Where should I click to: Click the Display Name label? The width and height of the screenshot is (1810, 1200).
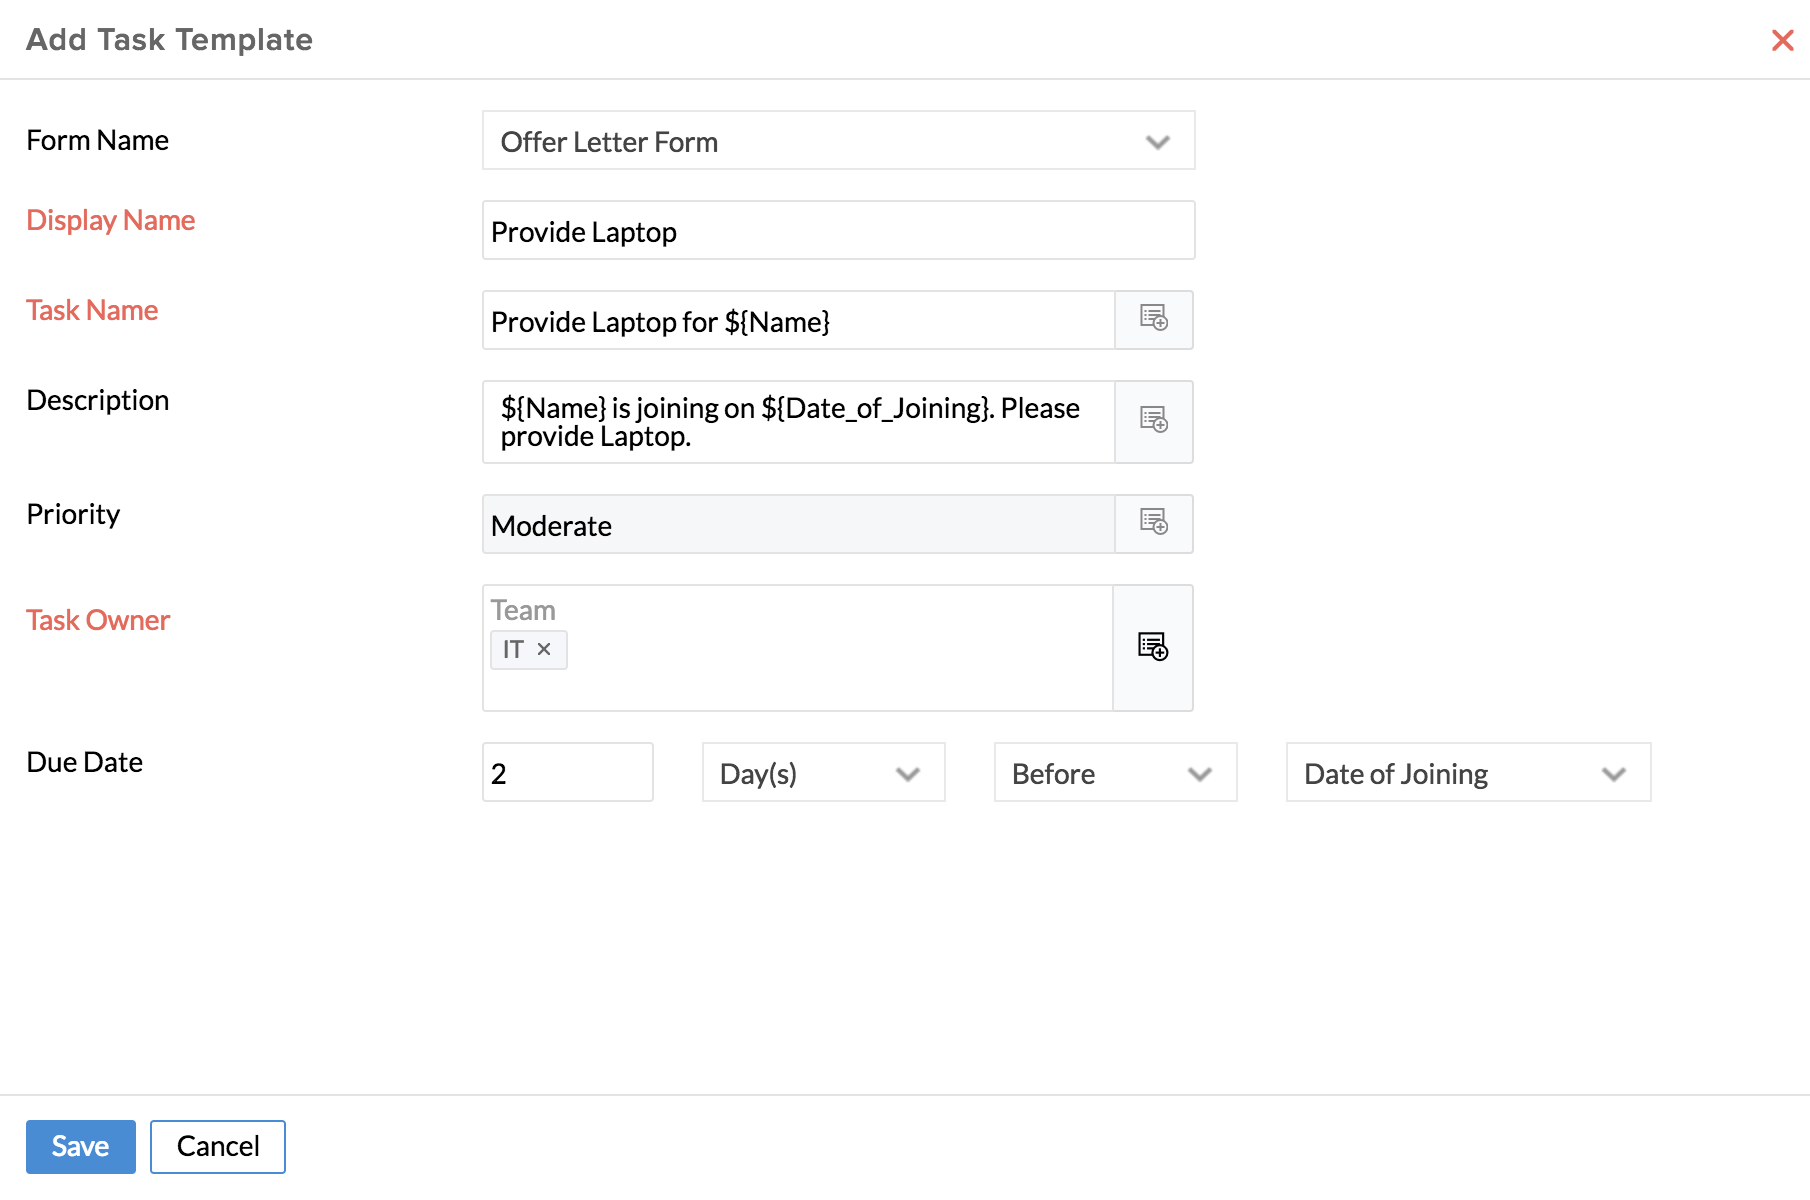[110, 220]
